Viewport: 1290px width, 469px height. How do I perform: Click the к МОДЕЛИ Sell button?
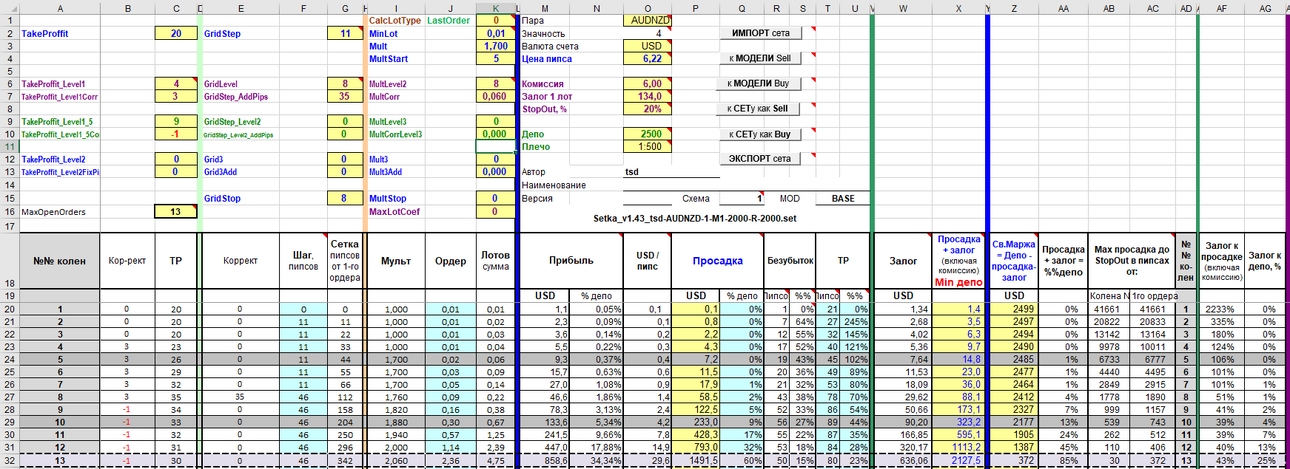760,58
